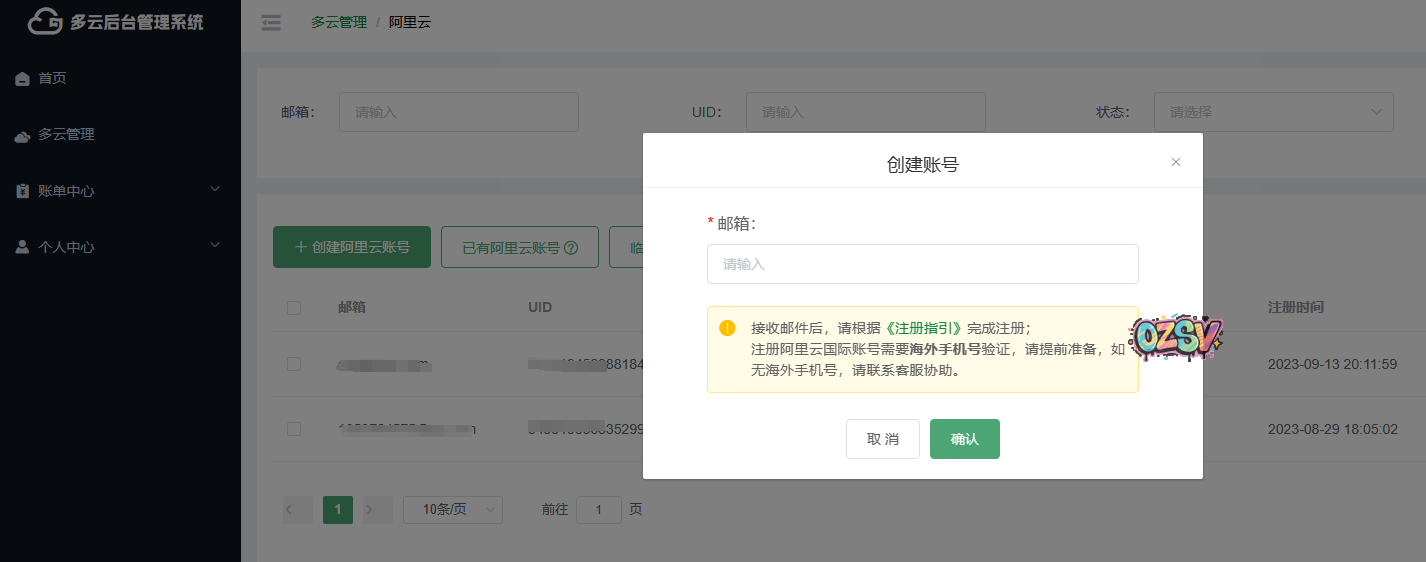Go to next page arrow
The height and width of the screenshot is (562, 1426).
tap(378, 510)
